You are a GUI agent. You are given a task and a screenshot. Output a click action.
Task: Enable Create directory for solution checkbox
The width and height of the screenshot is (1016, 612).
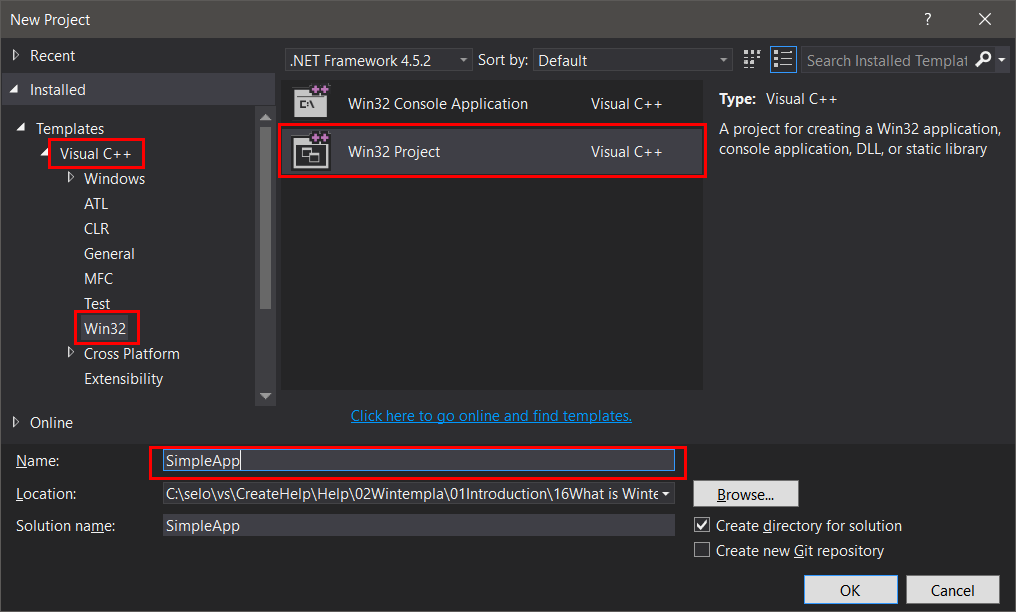(x=702, y=525)
